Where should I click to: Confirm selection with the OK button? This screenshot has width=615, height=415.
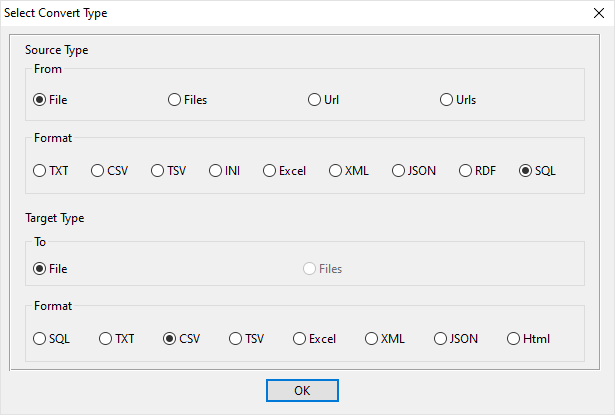pyautogui.click(x=302, y=390)
